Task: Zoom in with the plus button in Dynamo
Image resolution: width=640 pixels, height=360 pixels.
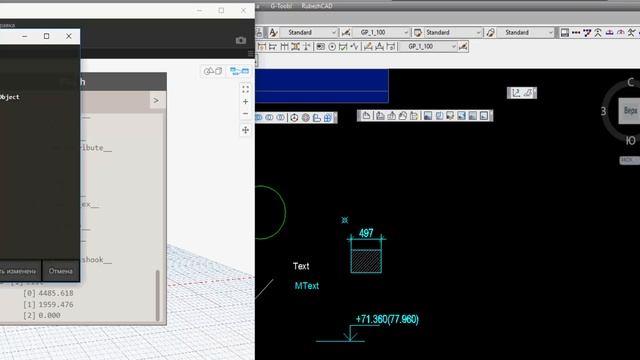Action: [245, 102]
